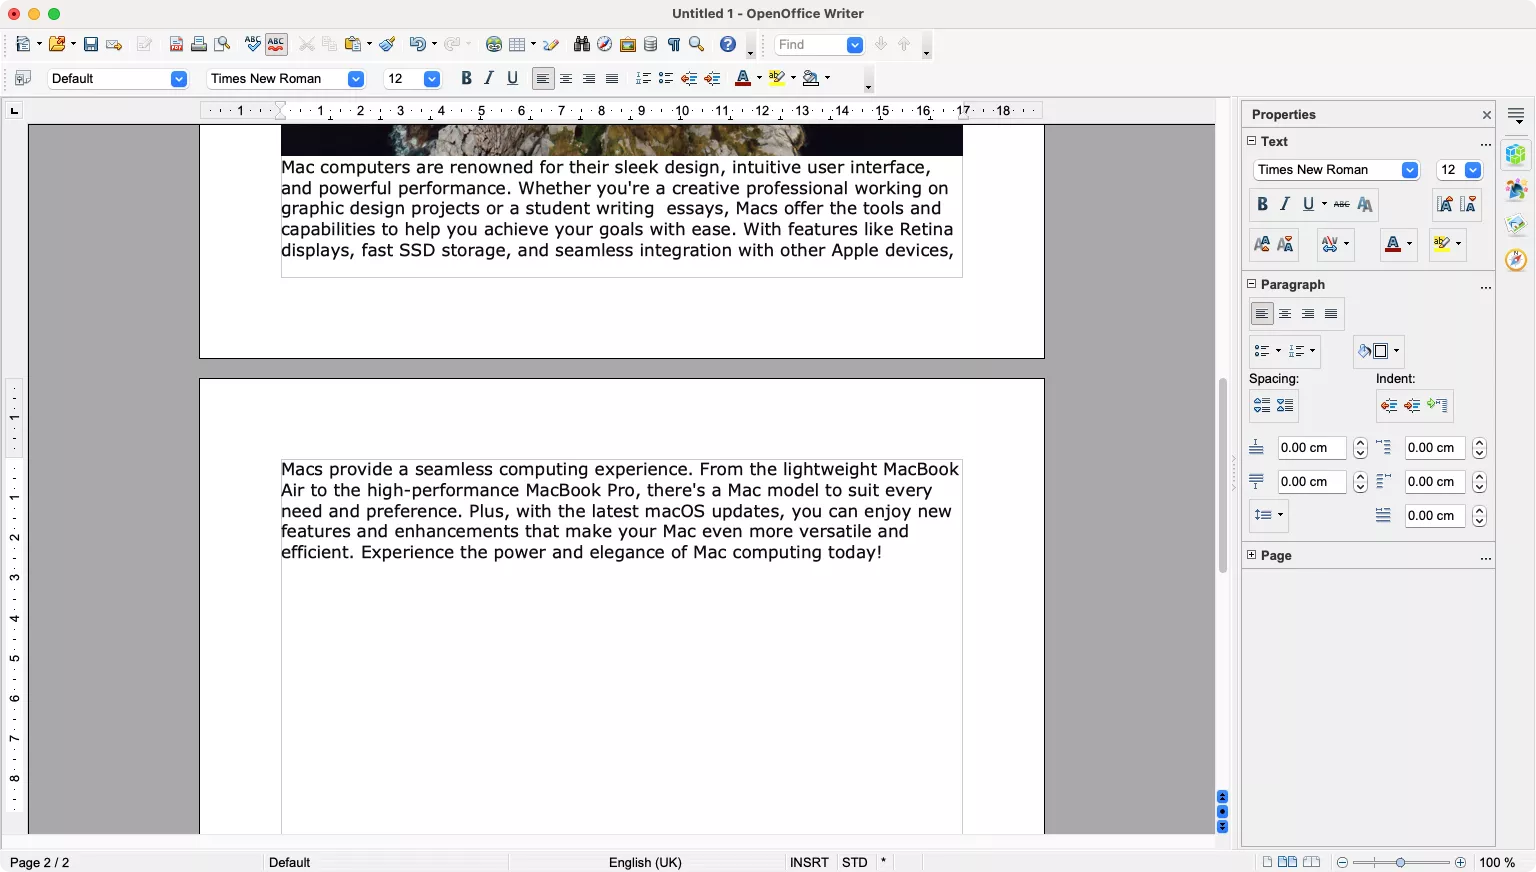Center align paragraph in the Properties panel
Image resolution: width=1536 pixels, height=872 pixels.
point(1285,314)
